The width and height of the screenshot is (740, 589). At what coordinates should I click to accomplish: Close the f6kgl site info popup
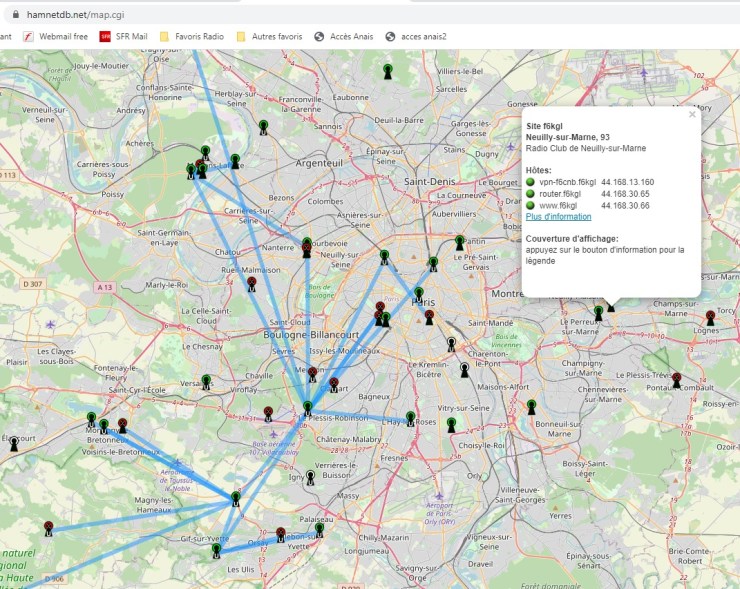(x=691, y=115)
